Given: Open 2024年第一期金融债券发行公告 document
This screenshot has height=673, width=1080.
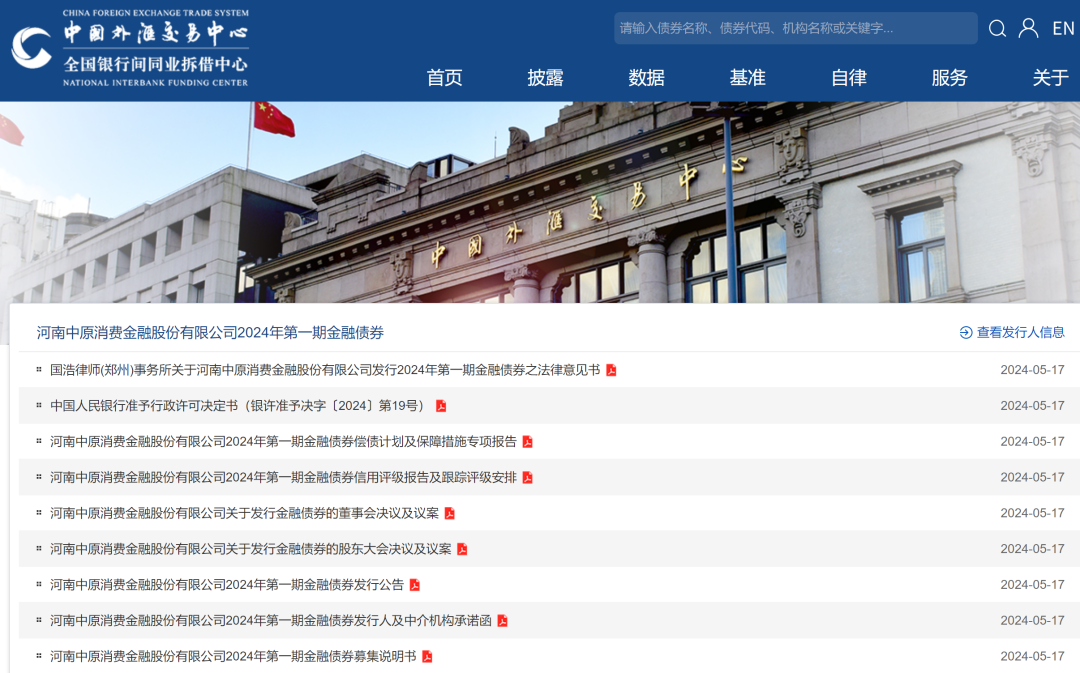Looking at the screenshot, I should tap(227, 585).
